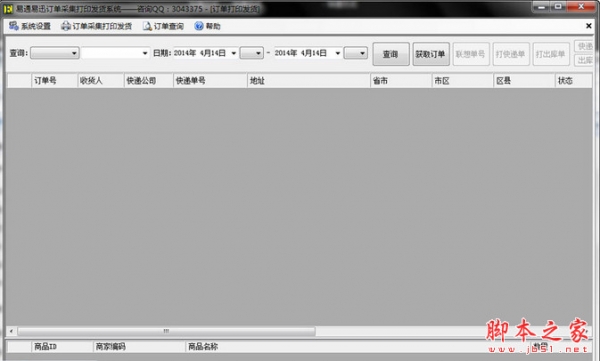Click the 联想单号 button
The image size is (600, 361).
tap(471, 54)
